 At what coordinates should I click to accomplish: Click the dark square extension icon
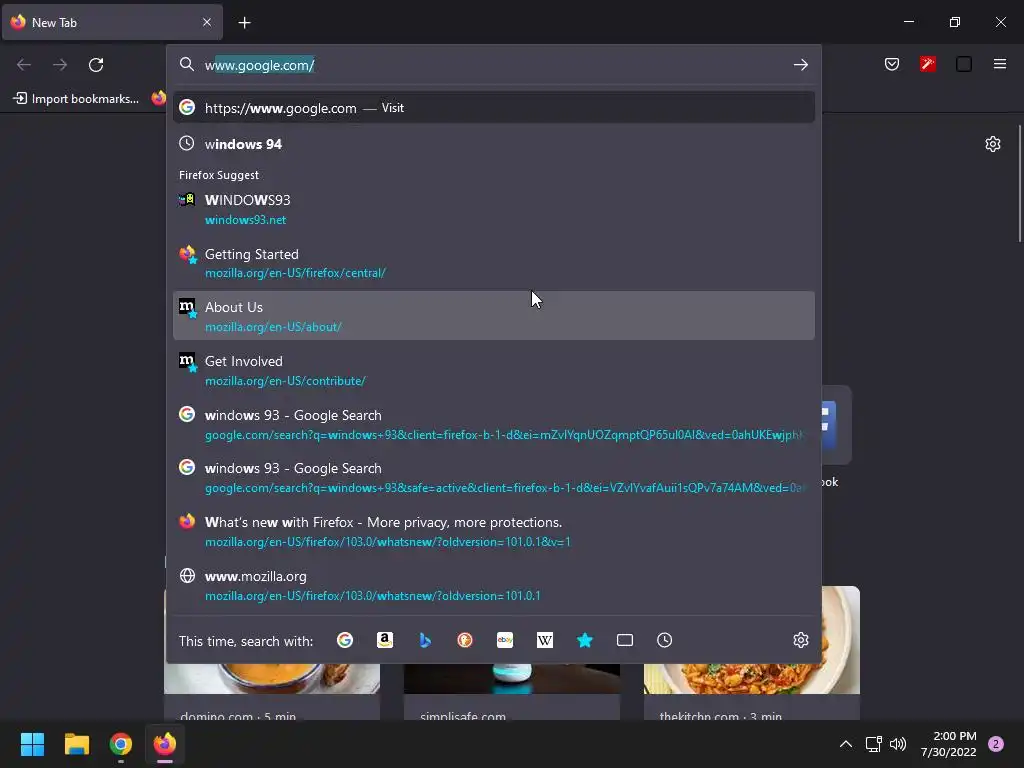point(964,64)
